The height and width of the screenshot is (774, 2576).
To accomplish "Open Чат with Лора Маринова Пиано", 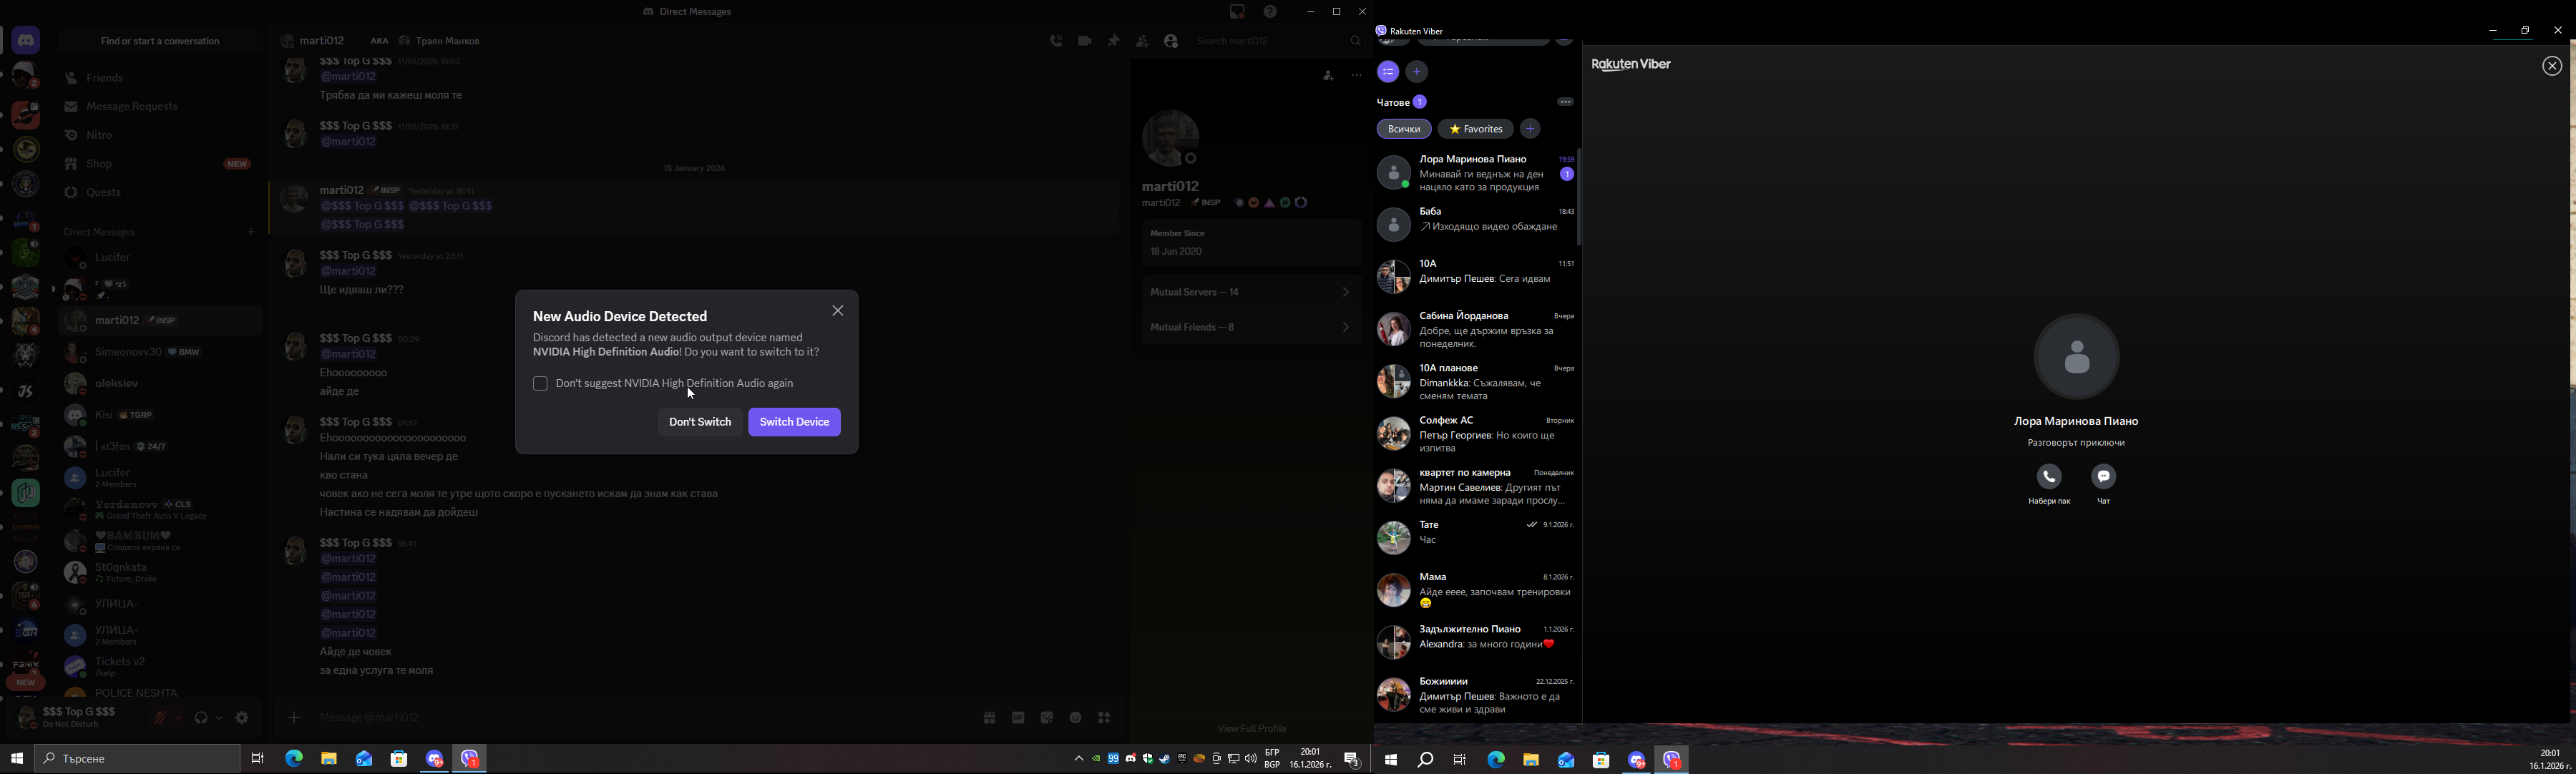I will [2104, 477].
